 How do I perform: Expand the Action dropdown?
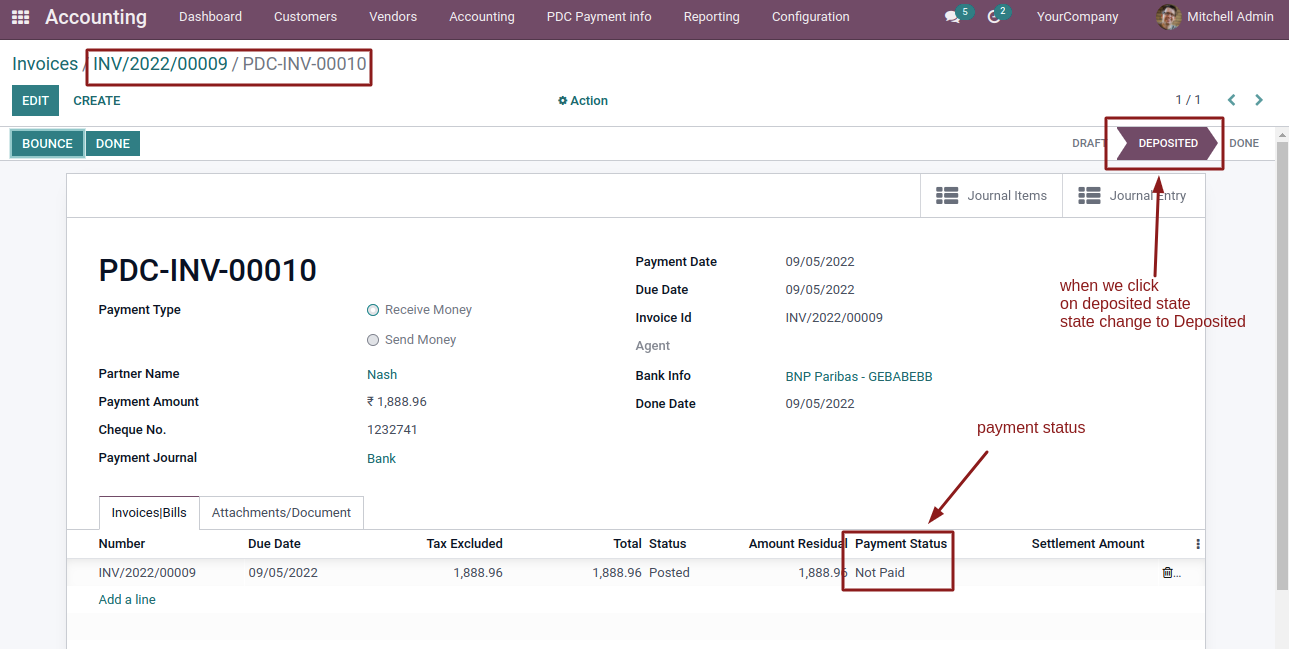(x=583, y=101)
